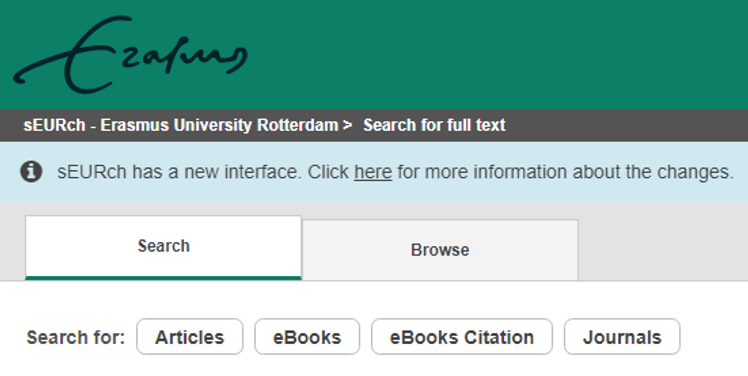Switch to the Search tab
Viewport: 748px width, 376px height.
[163, 247]
